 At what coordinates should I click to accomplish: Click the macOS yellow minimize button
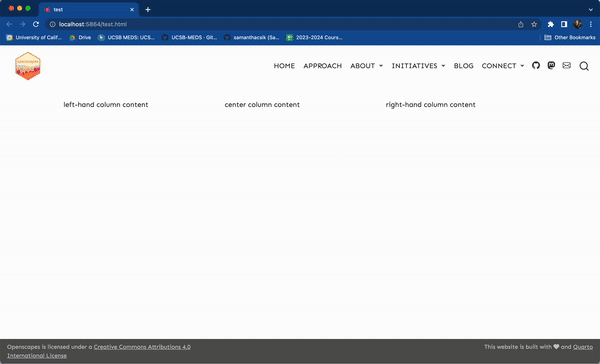(x=20, y=8)
